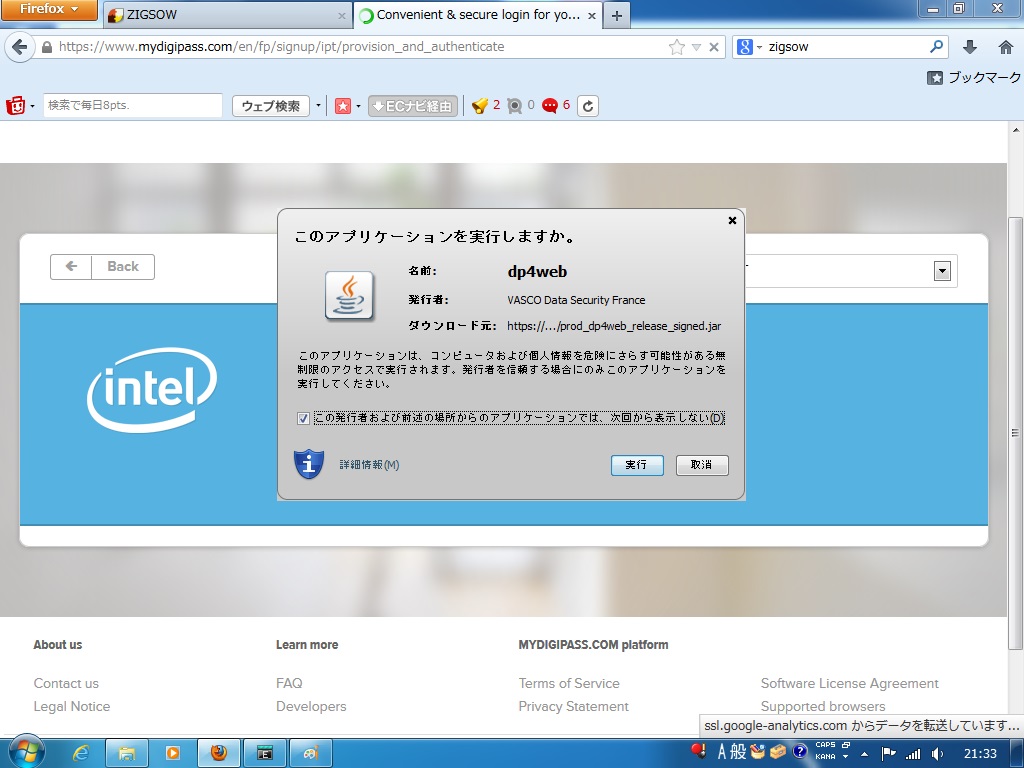Launch Internet Explorer from taskbar
This screenshot has width=1024, height=768.
click(80, 753)
